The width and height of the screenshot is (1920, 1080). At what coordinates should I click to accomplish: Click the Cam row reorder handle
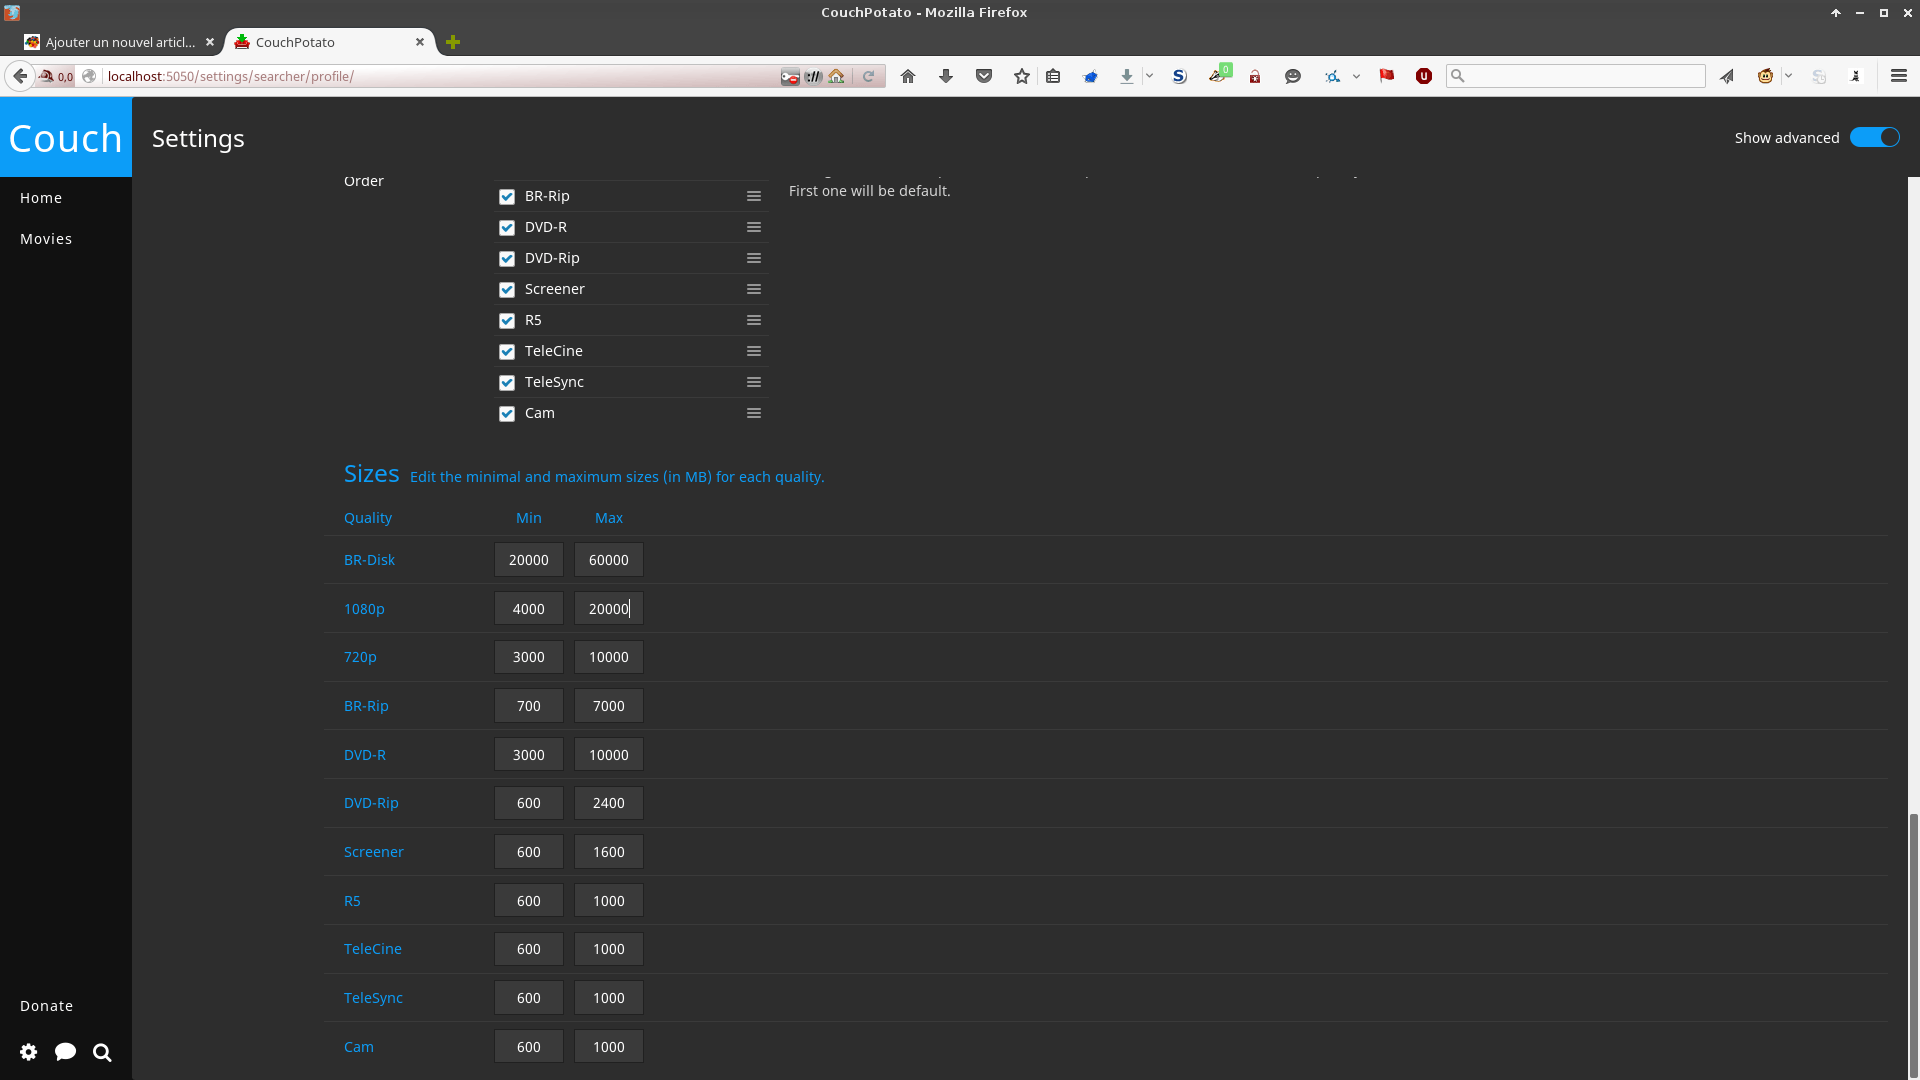click(754, 414)
